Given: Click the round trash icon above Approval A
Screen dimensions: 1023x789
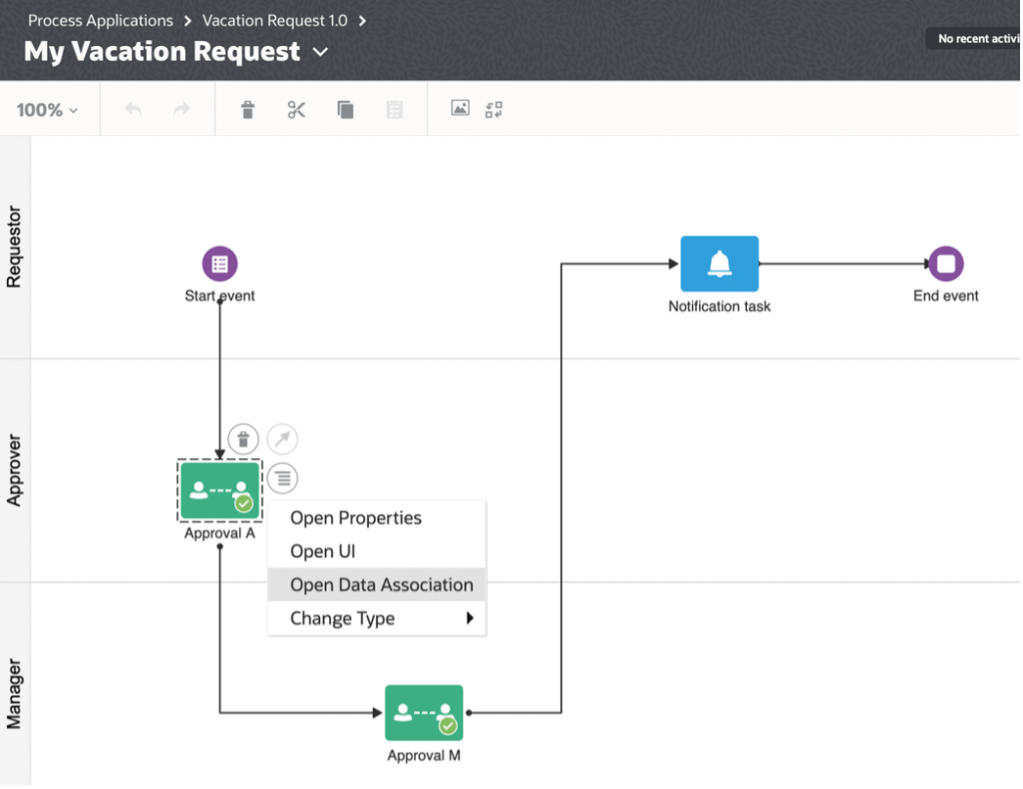Looking at the screenshot, I should [x=243, y=438].
